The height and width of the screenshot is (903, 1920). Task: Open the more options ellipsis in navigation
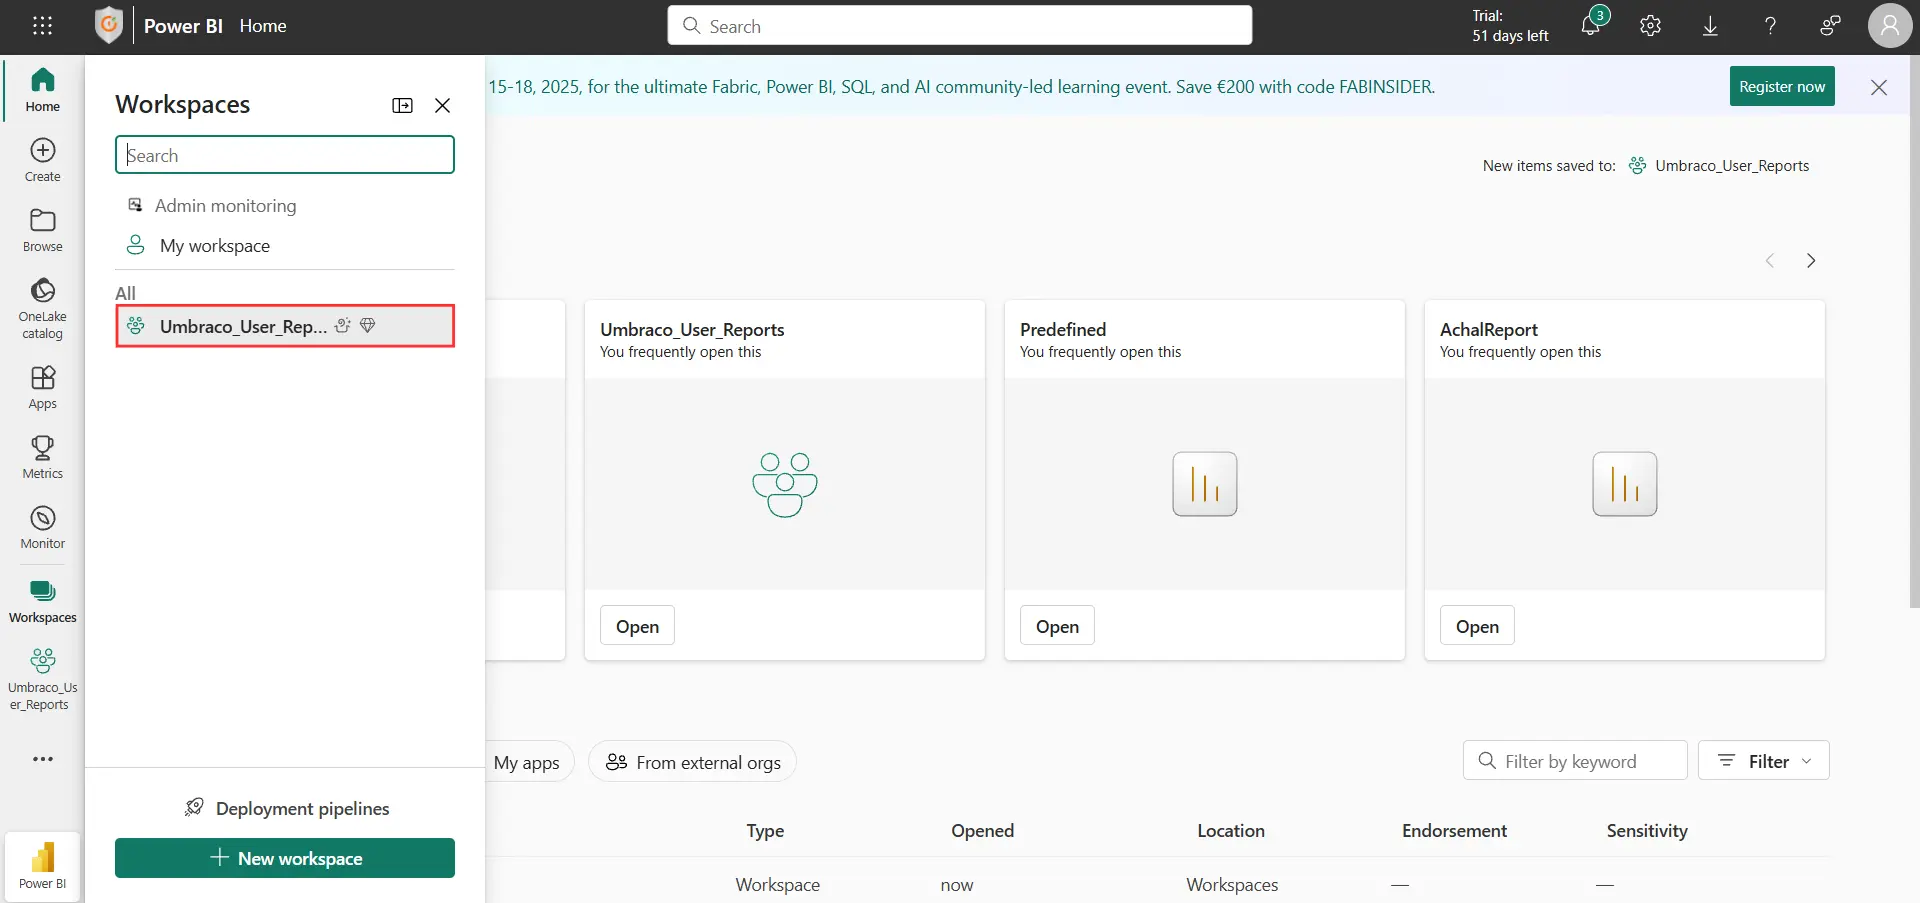point(42,759)
